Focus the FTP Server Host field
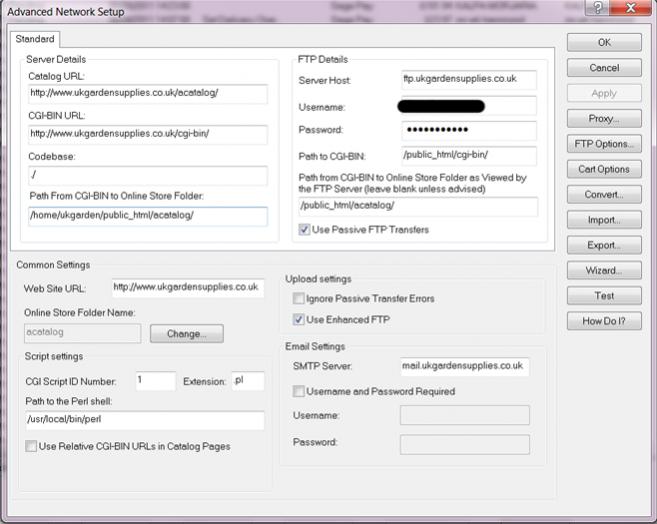Image resolution: width=657 pixels, height=524 pixels. [x=467, y=80]
